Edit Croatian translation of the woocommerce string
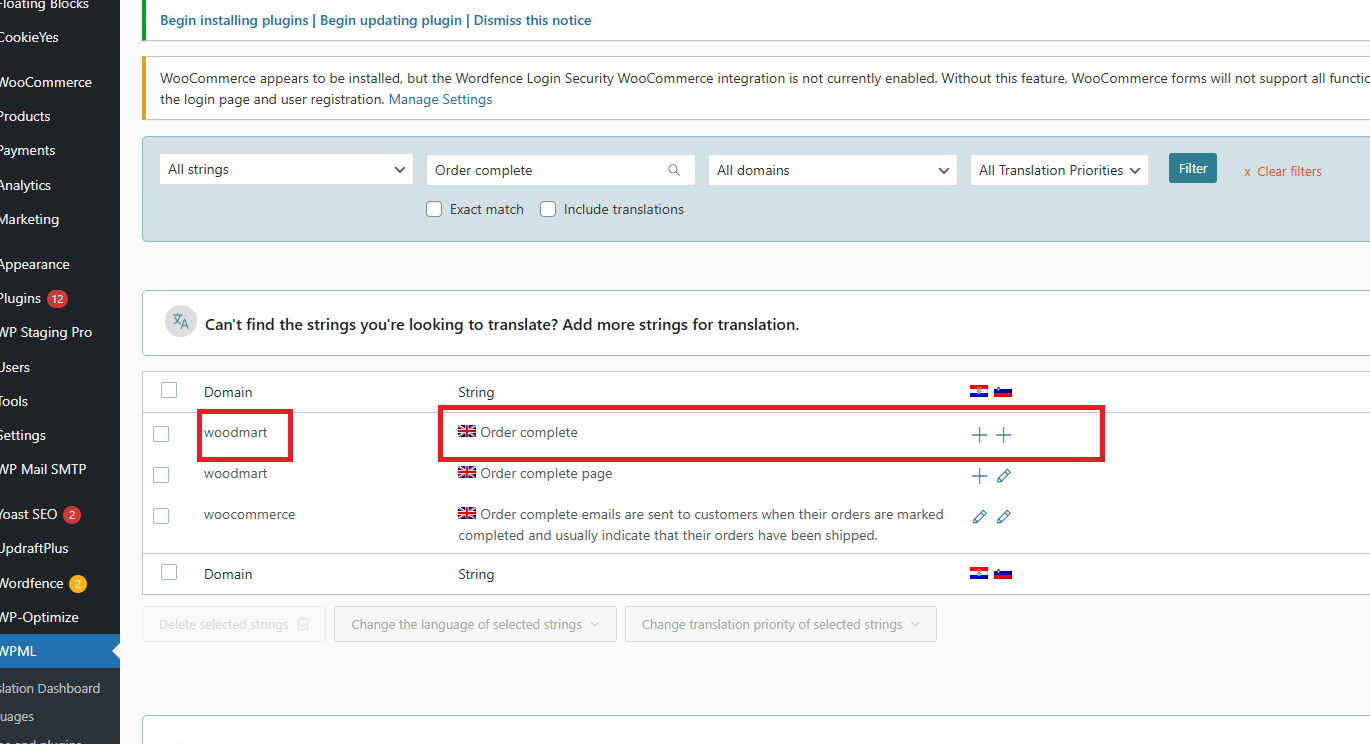Viewport: 1370px width, 744px height. coord(979,517)
